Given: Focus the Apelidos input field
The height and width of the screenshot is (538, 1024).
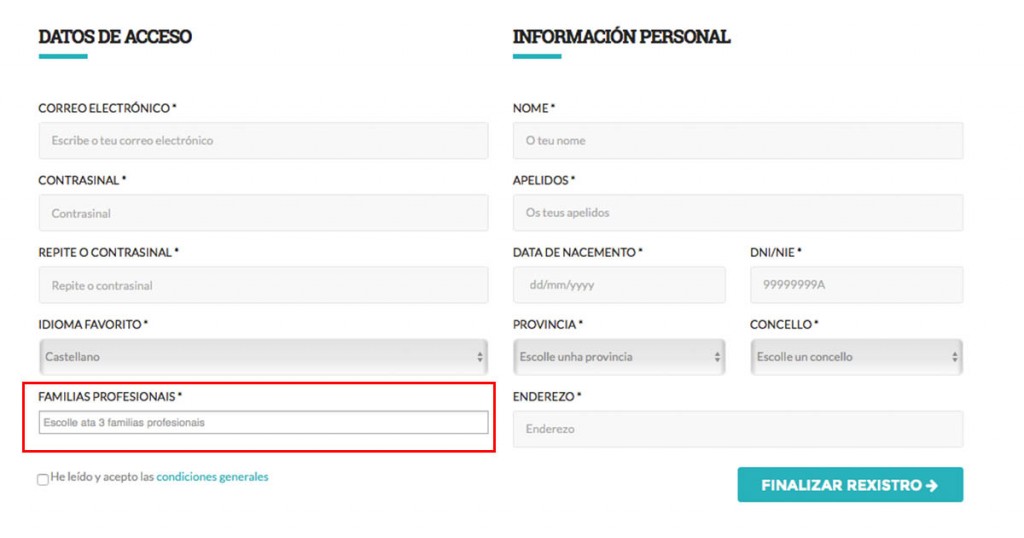Looking at the screenshot, I should (x=738, y=213).
